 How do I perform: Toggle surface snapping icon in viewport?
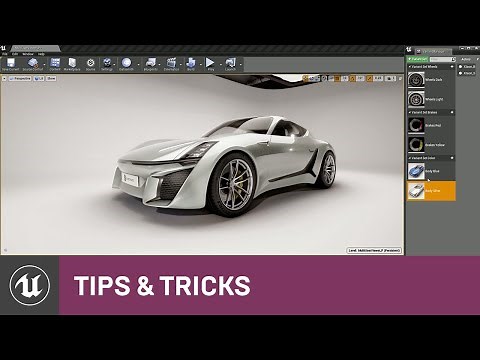click(331, 79)
